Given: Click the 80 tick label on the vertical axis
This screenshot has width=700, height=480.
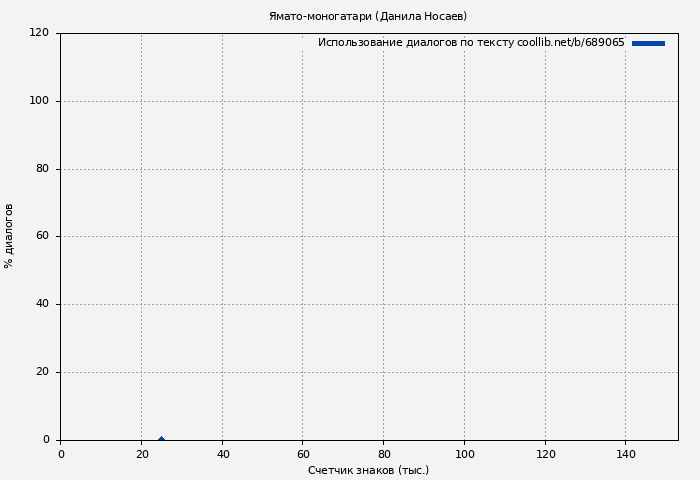Looking at the screenshot, I should click(x=42, y=169).
